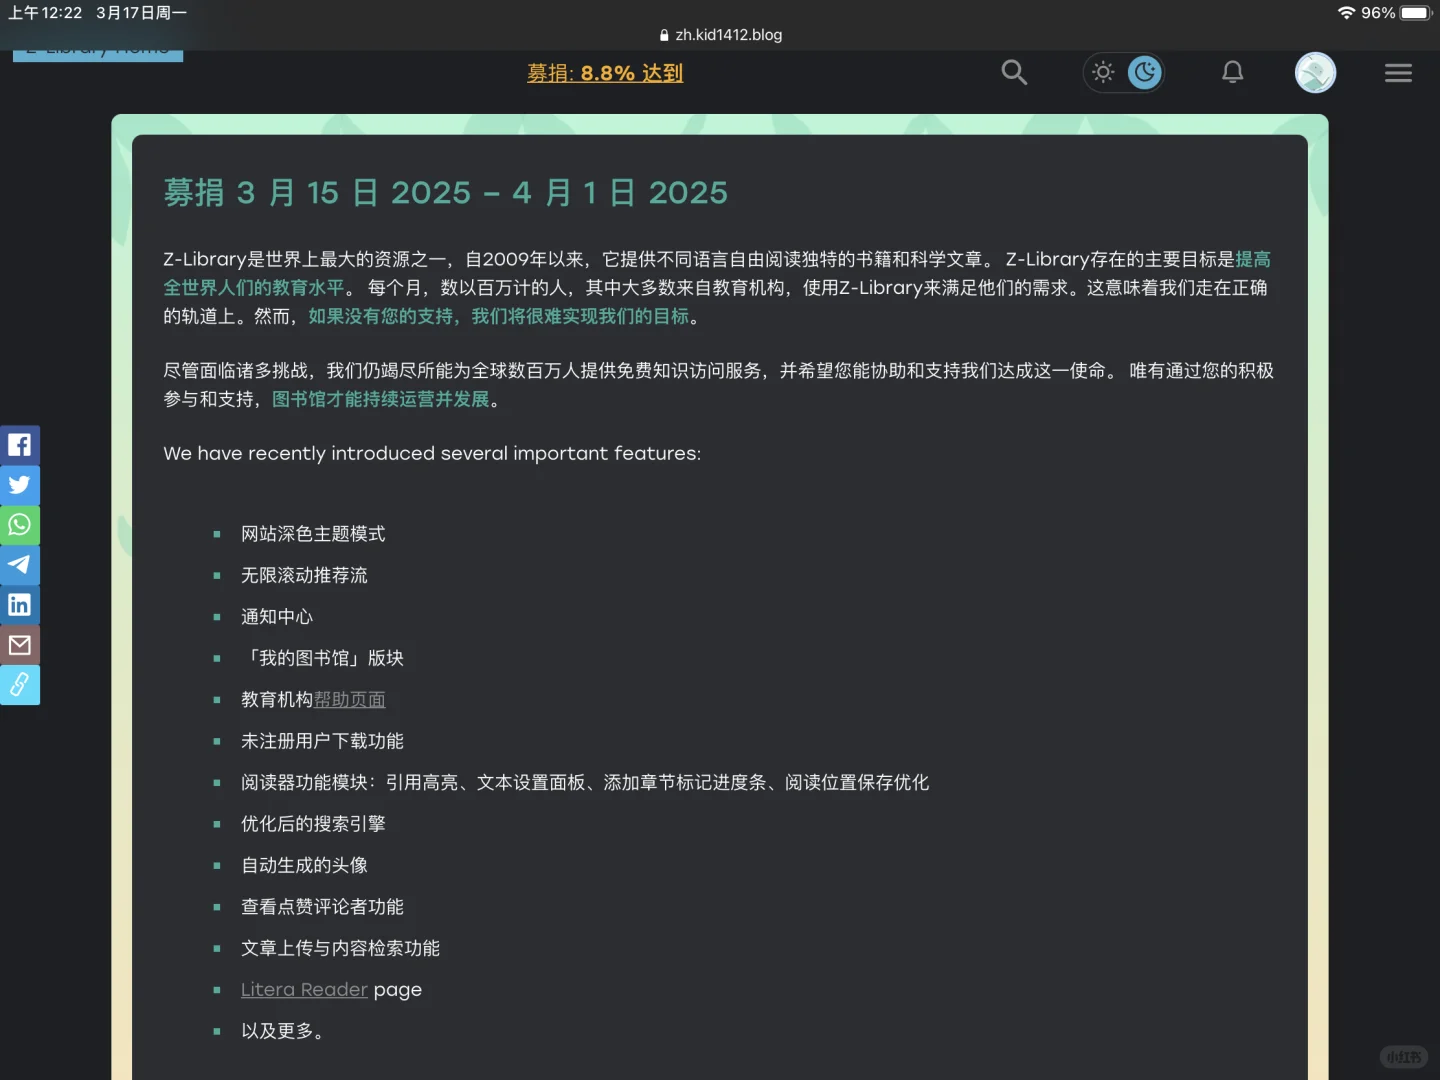1440x1080 pixels.
Task: Switch to light theme sun icon
Action: (1103, 72)
